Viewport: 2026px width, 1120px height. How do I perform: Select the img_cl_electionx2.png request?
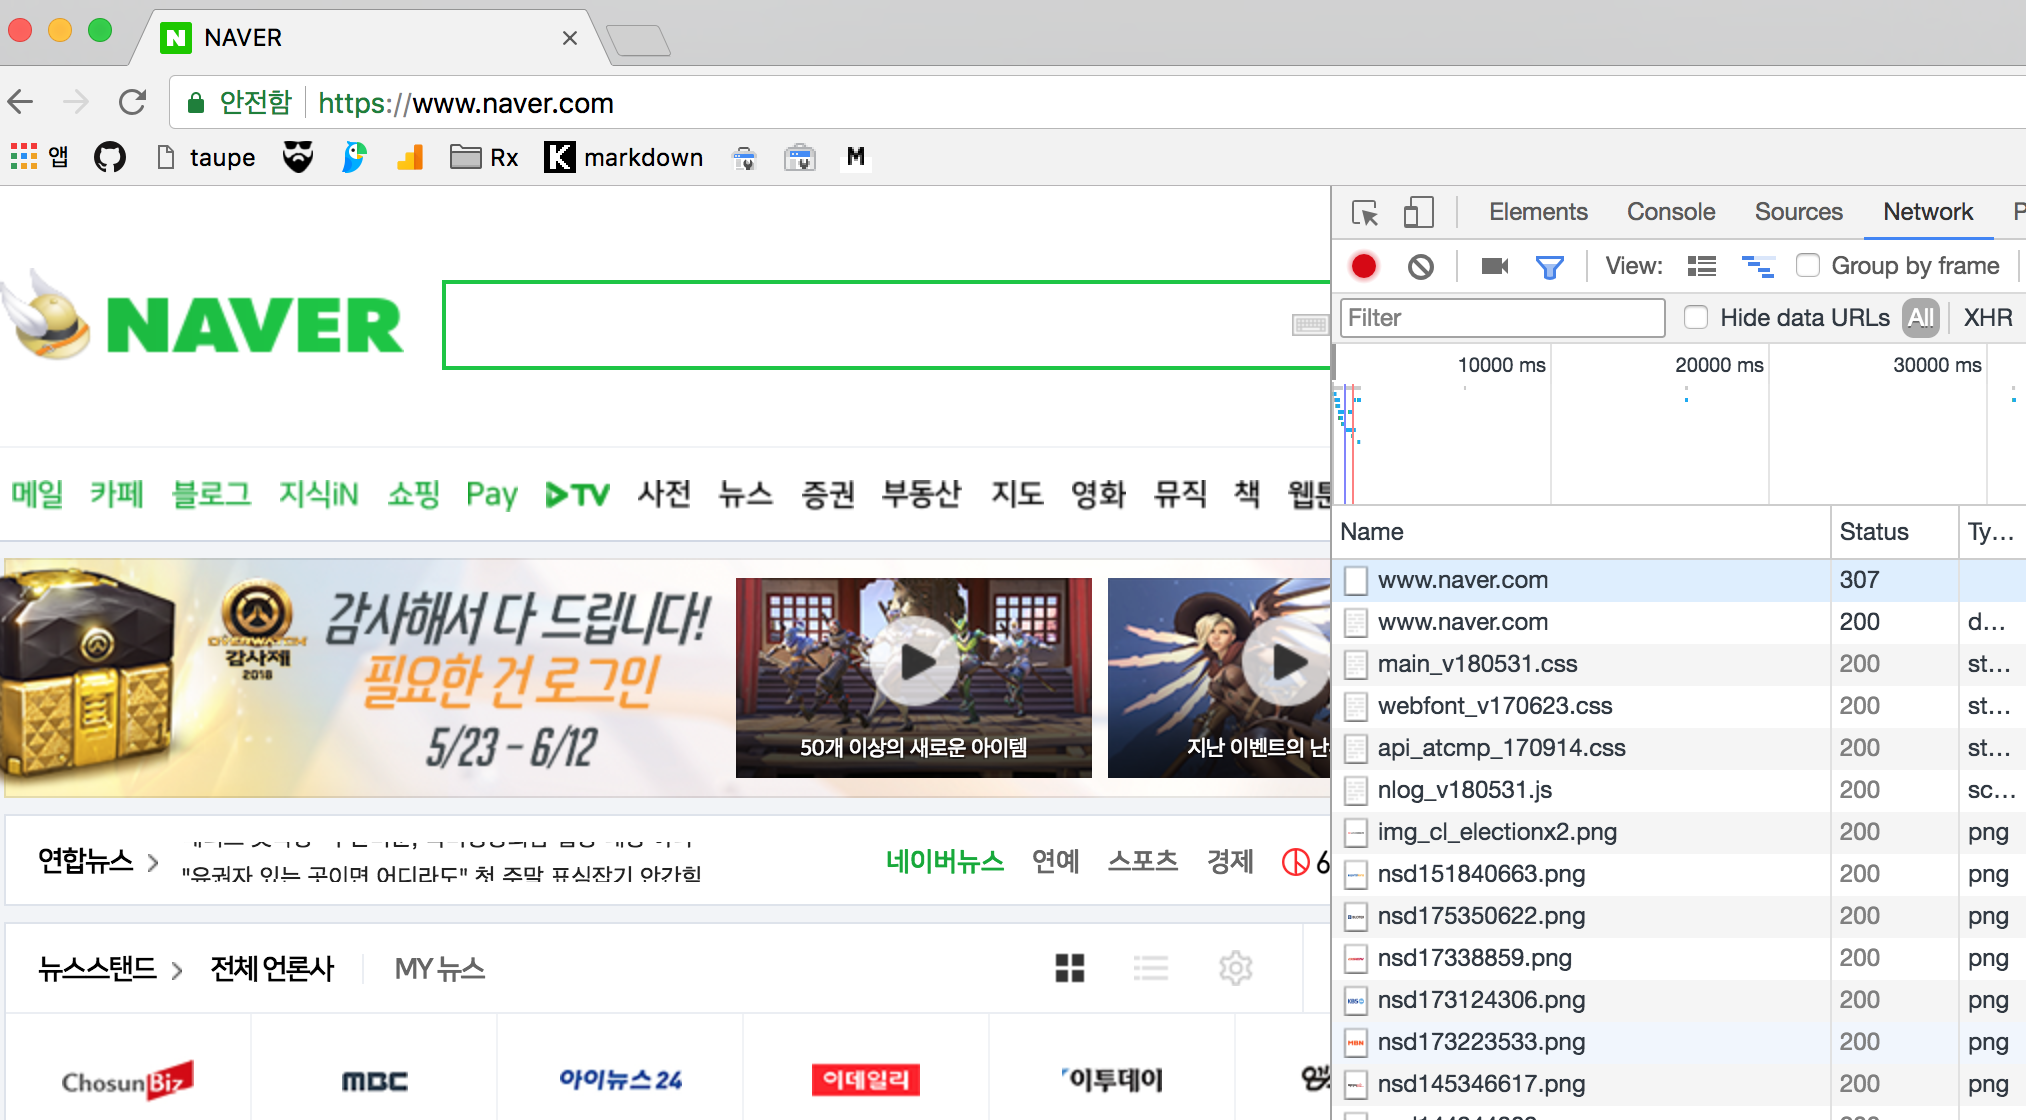(x=1678, y=832)
